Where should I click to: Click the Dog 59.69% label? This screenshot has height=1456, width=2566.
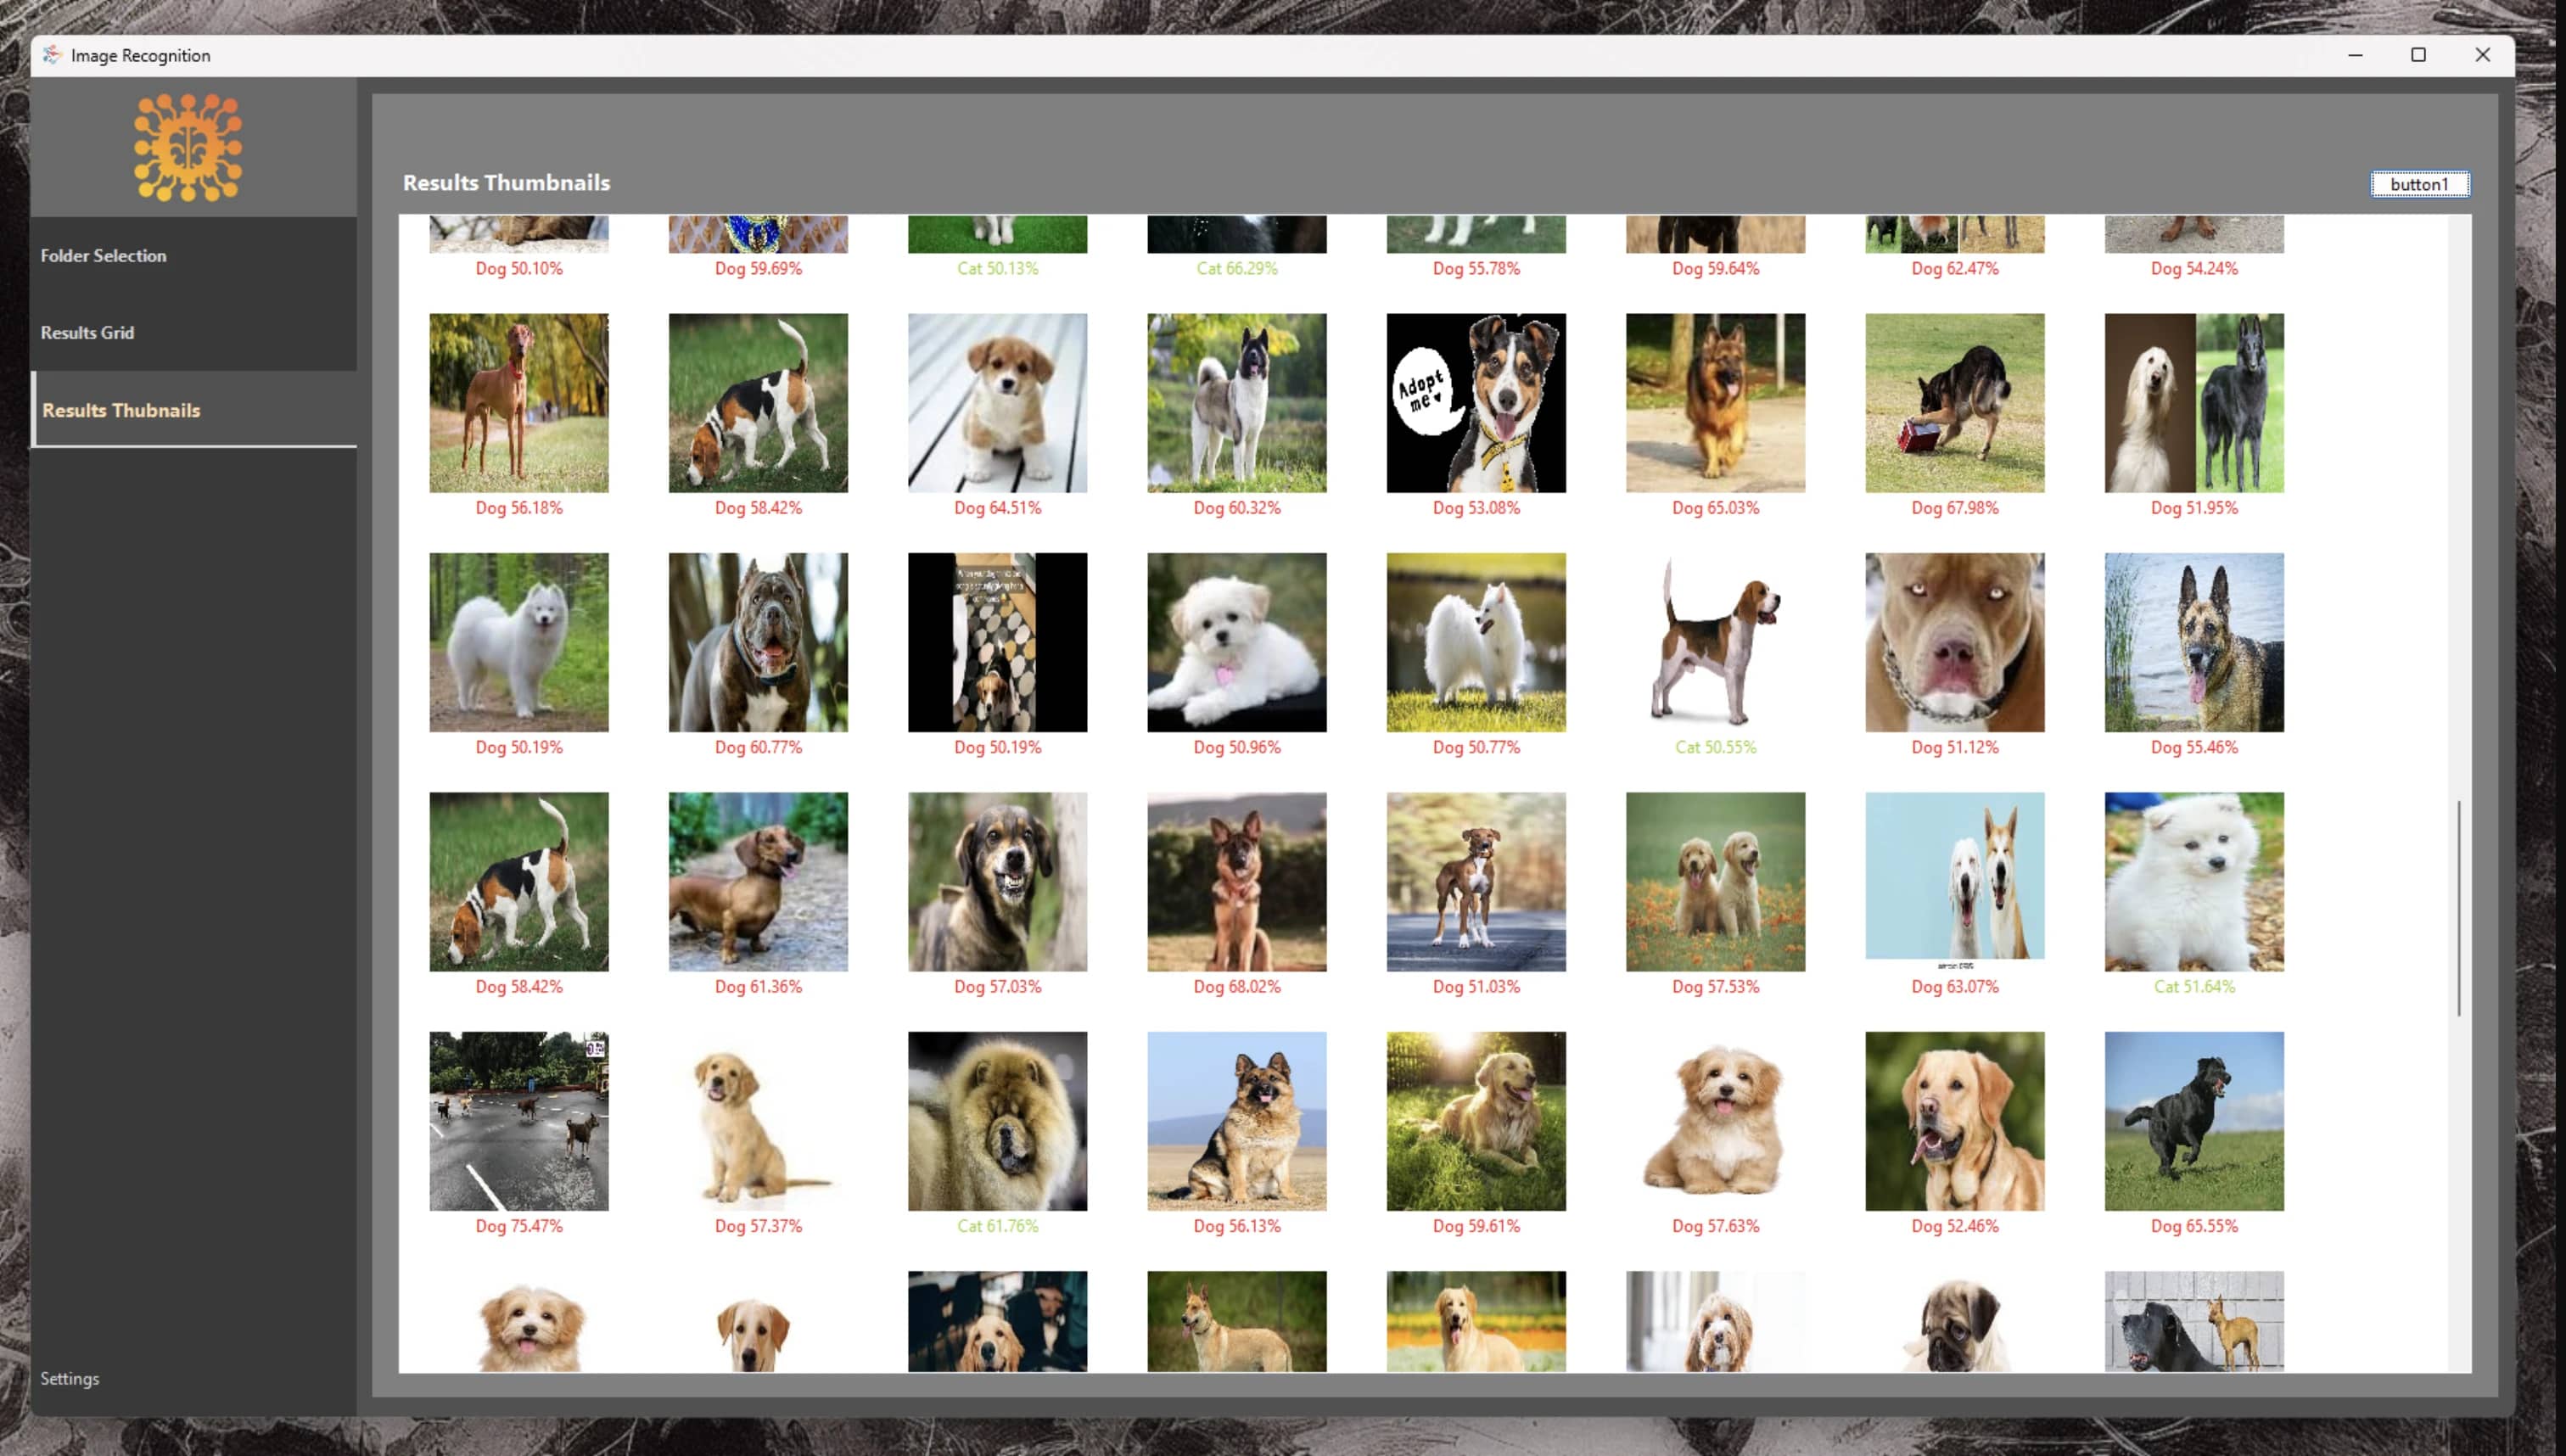[758, 268]
